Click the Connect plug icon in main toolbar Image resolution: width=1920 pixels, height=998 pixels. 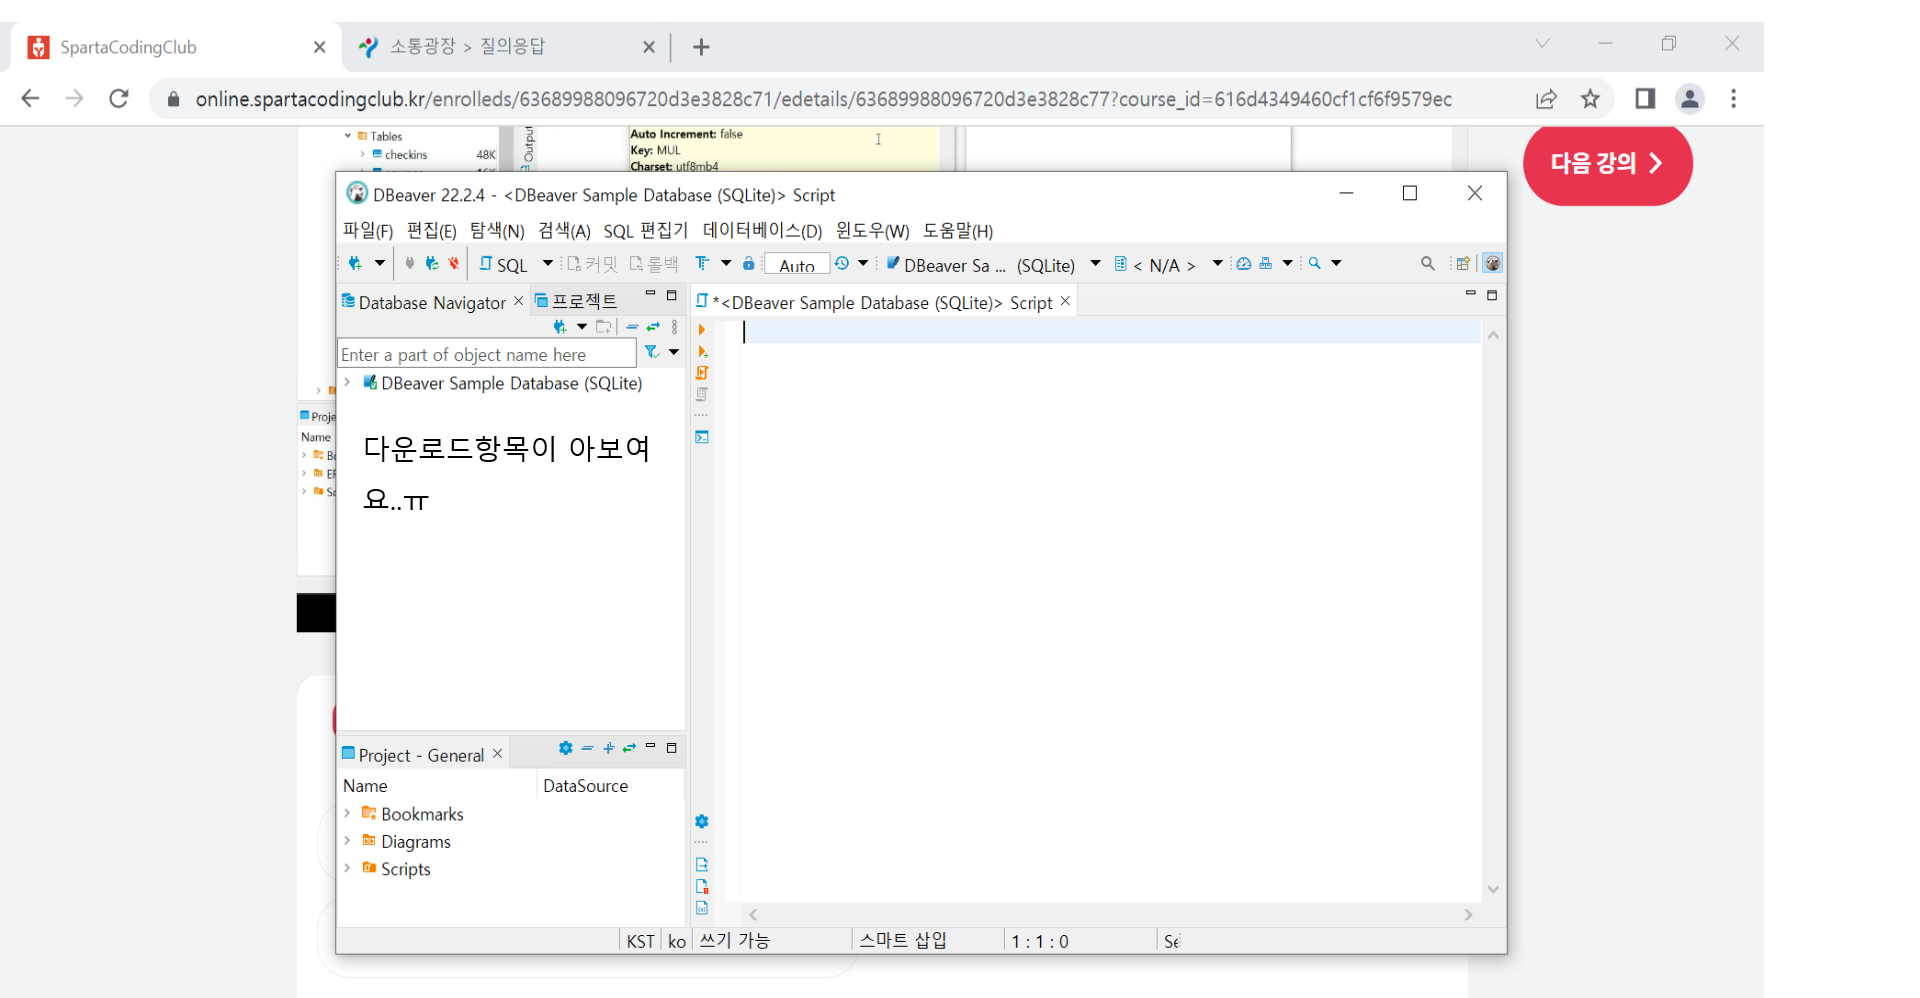pos(410,263)
